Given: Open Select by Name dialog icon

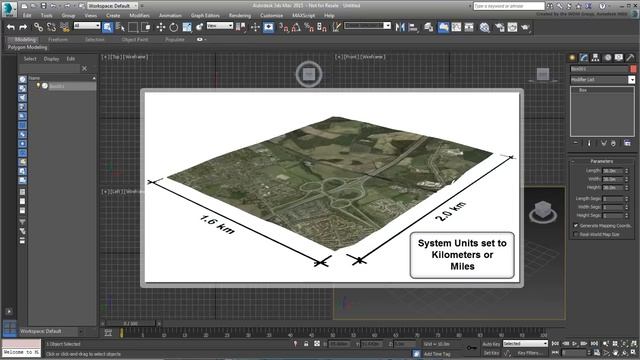Looking at the screenshot, I should [120, 27].
